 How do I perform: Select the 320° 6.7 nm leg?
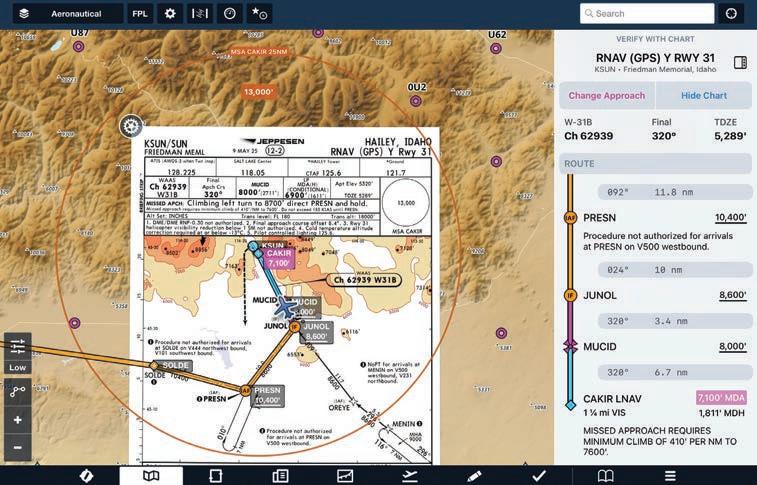[674, 373]
